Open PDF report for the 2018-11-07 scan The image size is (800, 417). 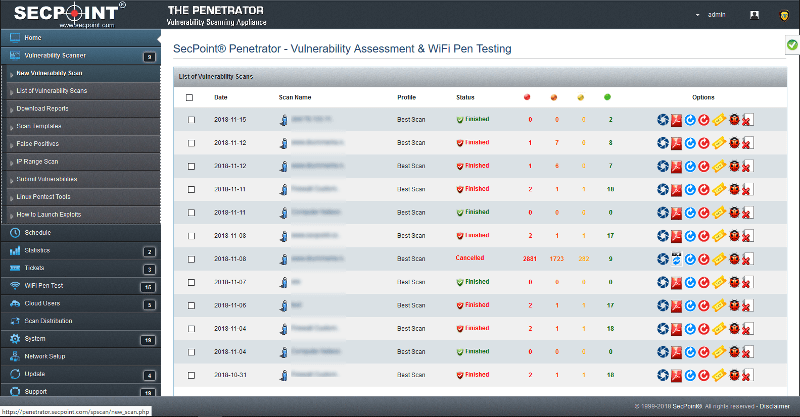point(677,282)
